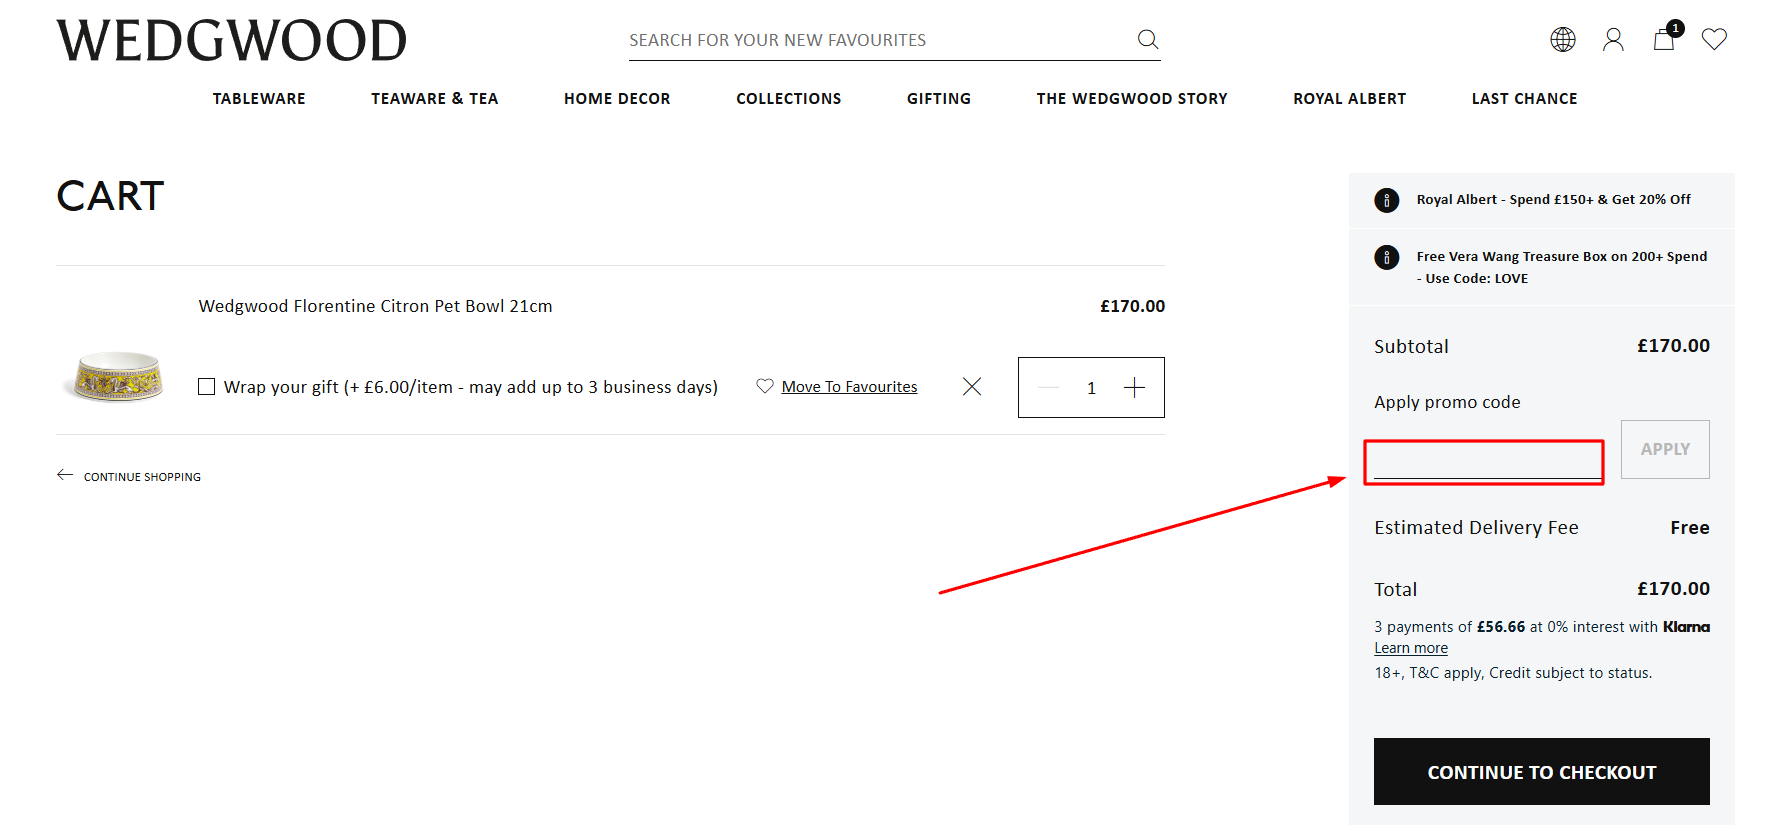
Task: Open the Royal Albert menu
Action: pos(1350,99)
